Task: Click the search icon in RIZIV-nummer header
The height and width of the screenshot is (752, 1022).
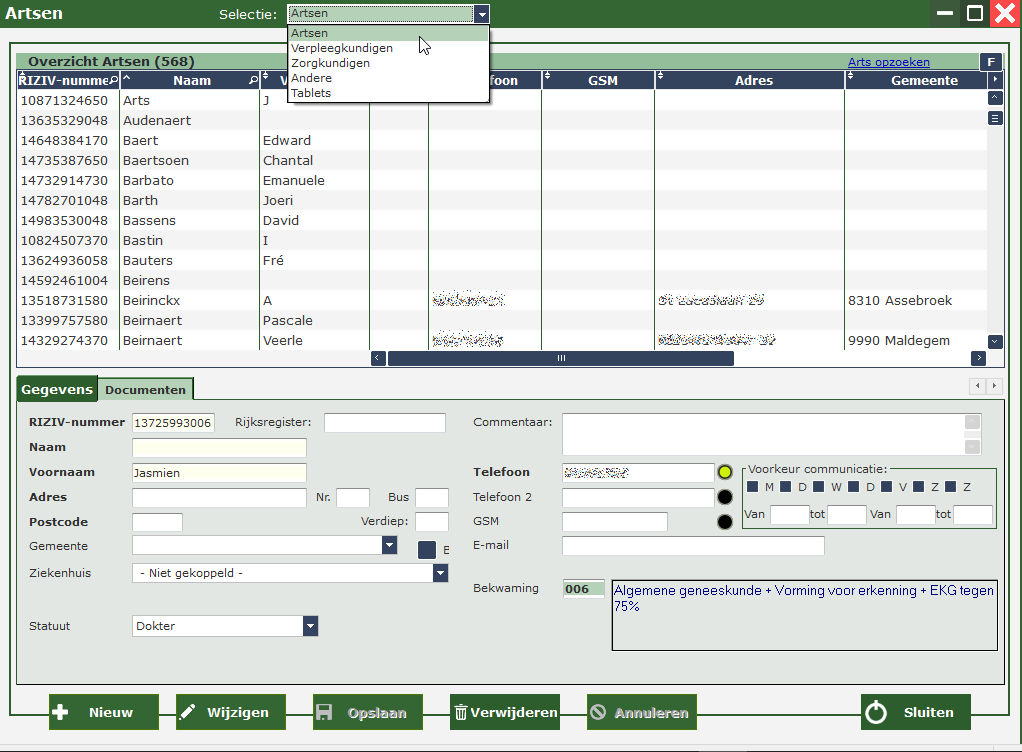Action: pos(114,80)
